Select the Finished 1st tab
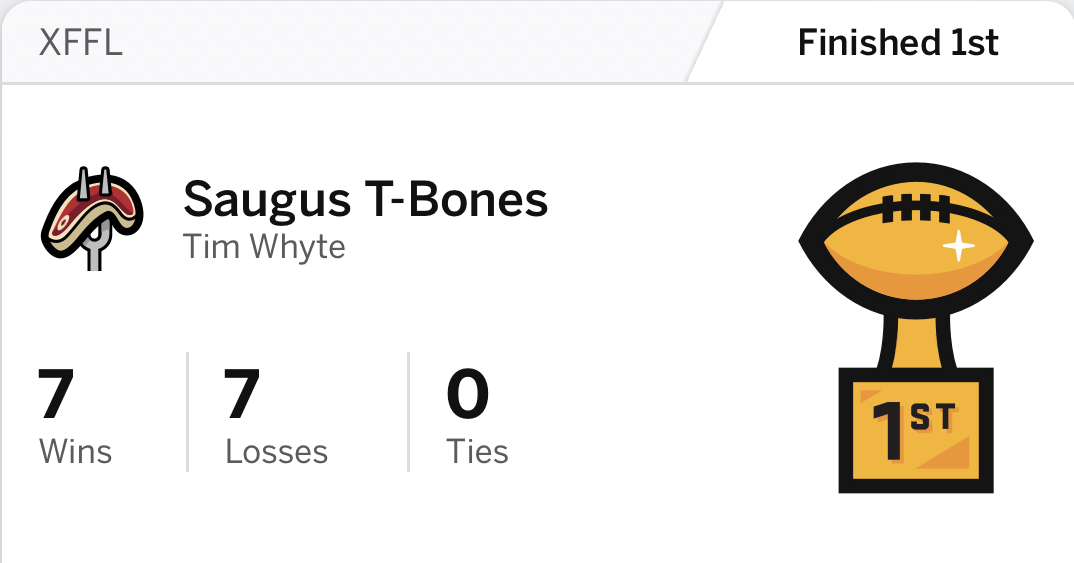1074x563 pixels. 897,43
